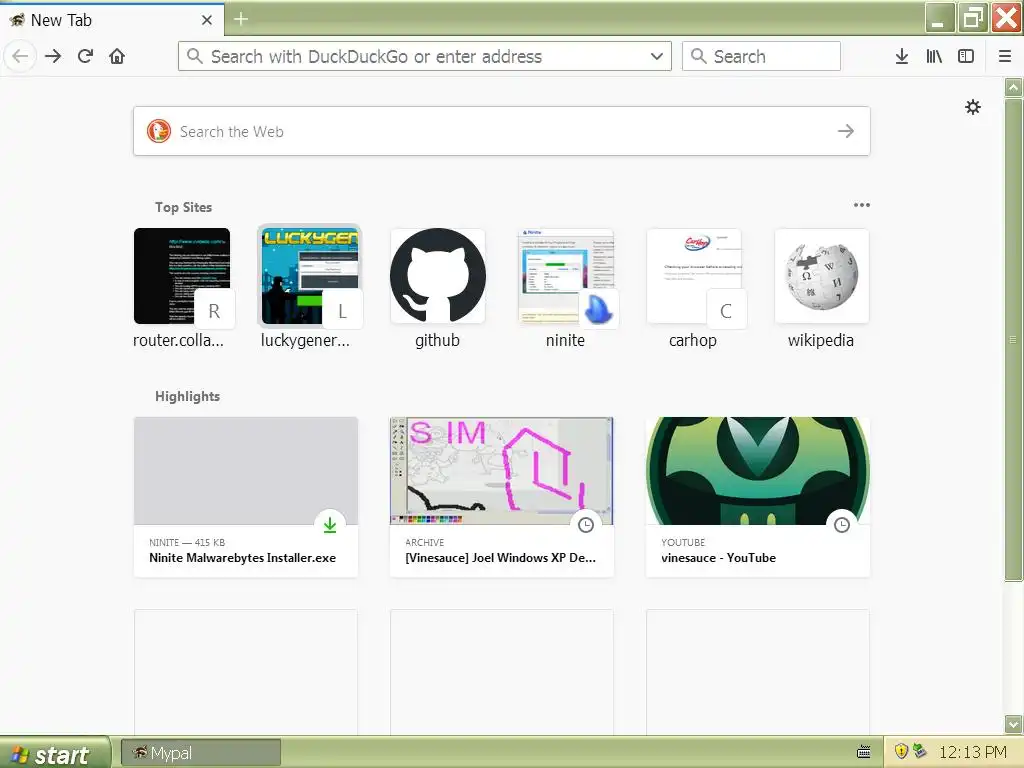This screenshot has width=1024, height=768.
Task: Open router.colla... top site tile
Action: pyautogui.click(x=182, y=288)
